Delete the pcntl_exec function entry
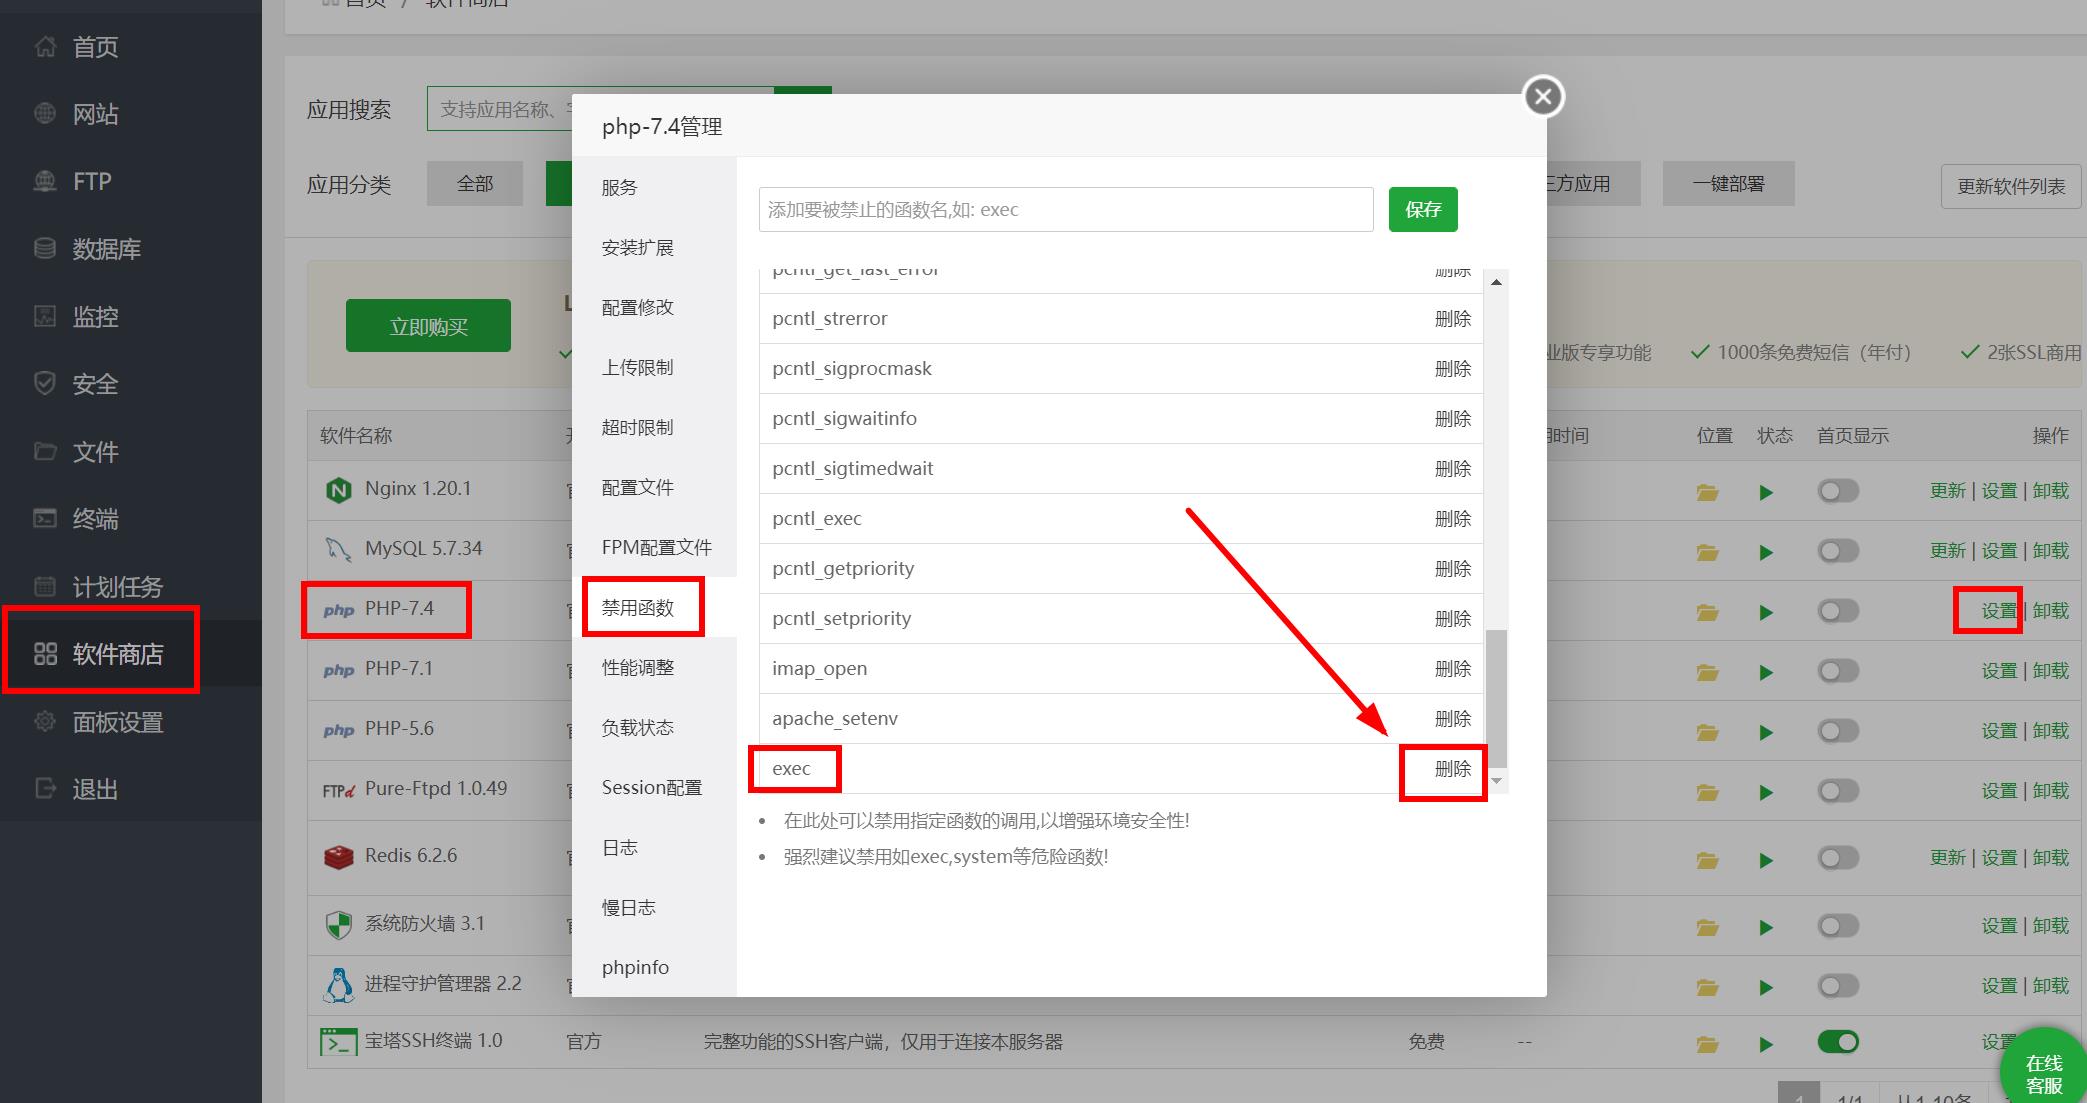This screenshot has height=1103, width=2087. click(x=1452, y=519)
